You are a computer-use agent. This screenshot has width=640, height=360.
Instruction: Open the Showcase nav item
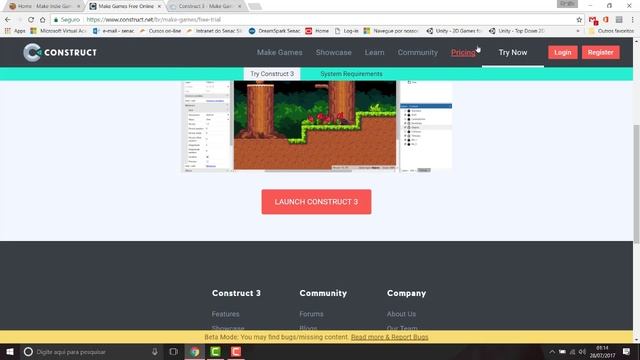pyautogui.click(x=333, y=52)
